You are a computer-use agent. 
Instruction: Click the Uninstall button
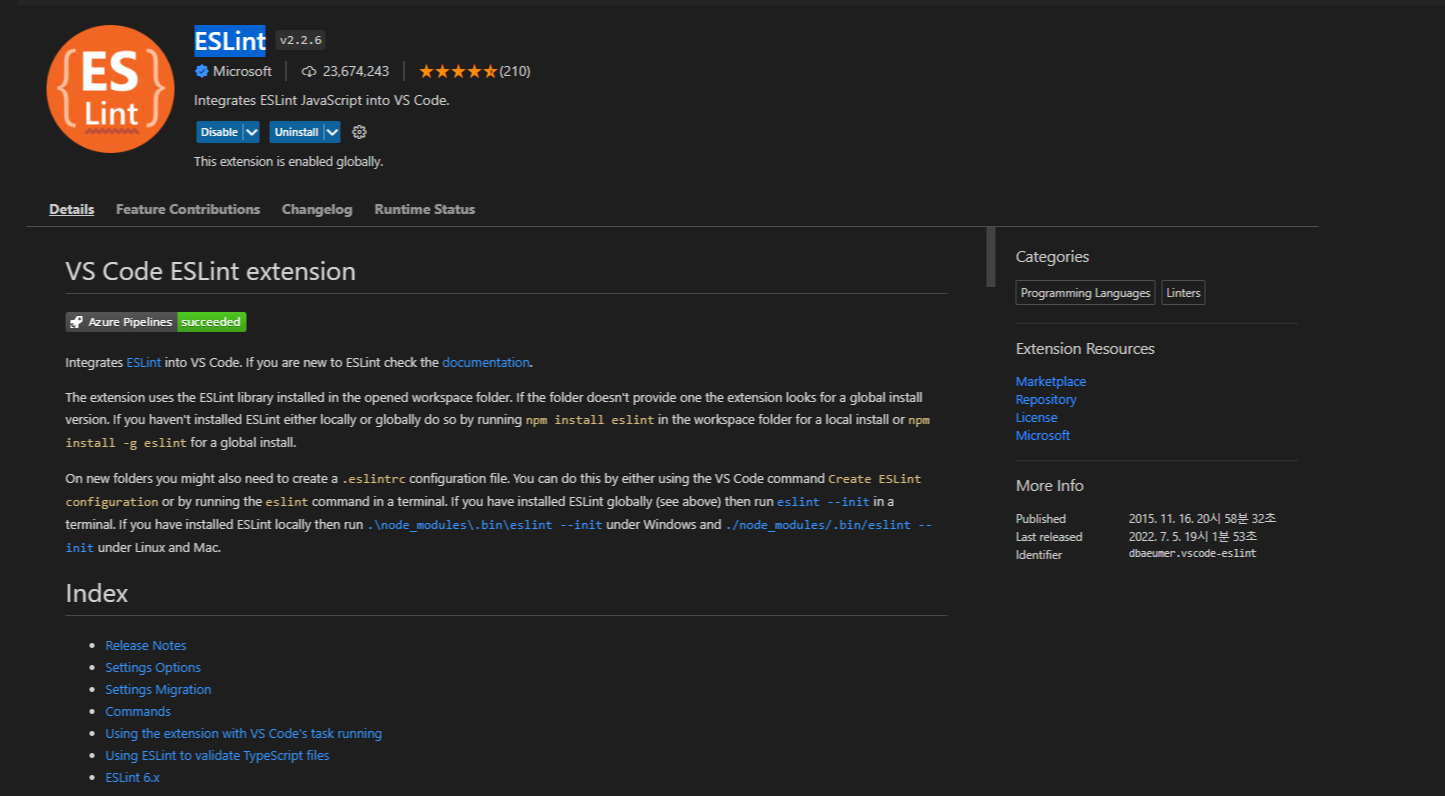[296, 132]
